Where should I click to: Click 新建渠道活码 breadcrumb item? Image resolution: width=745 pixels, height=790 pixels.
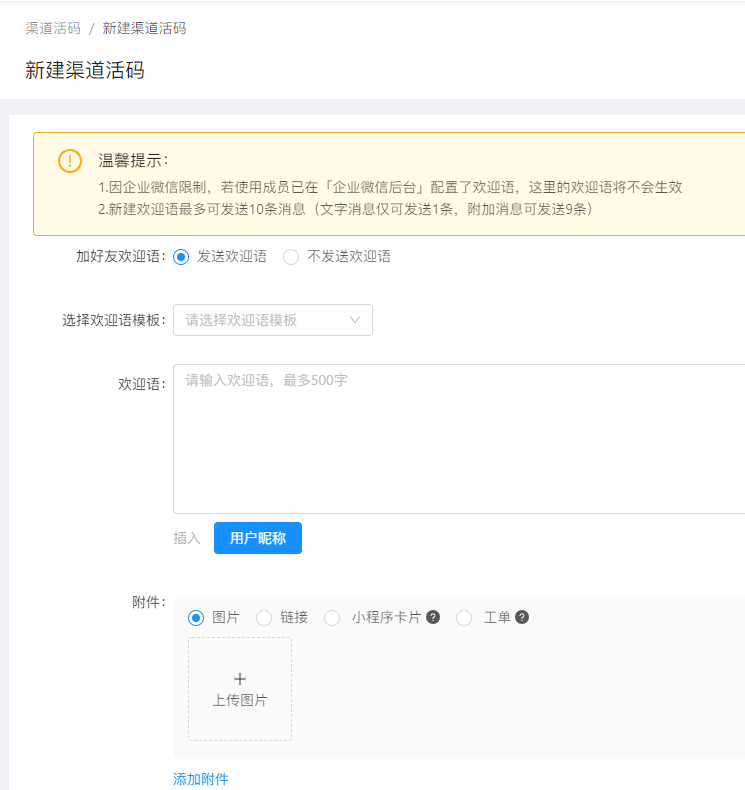144,28
